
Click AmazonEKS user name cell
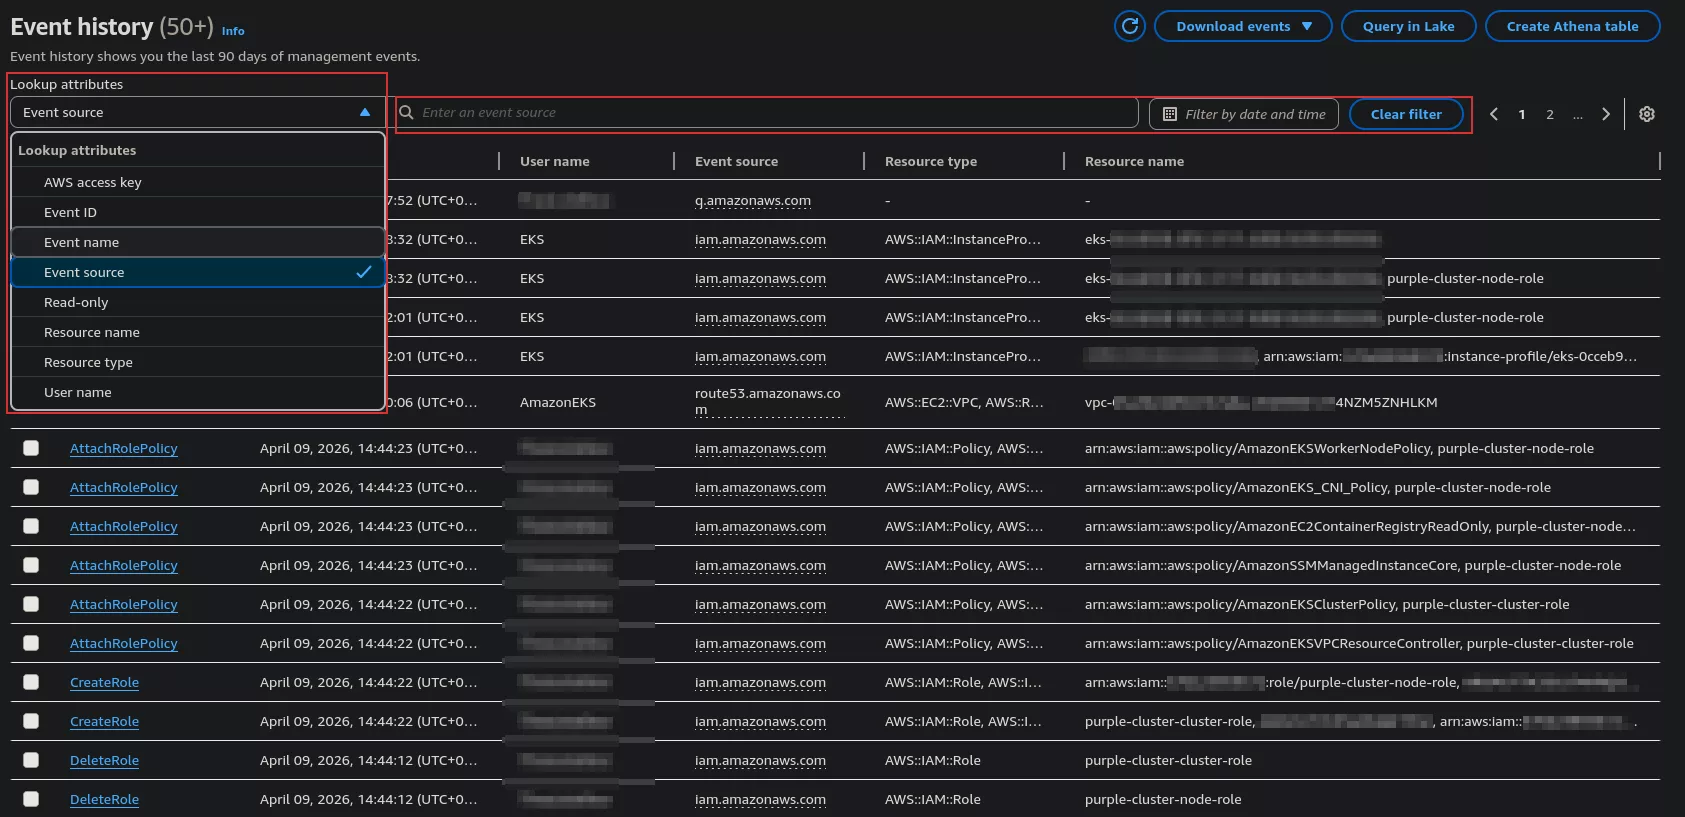point(558,402)
